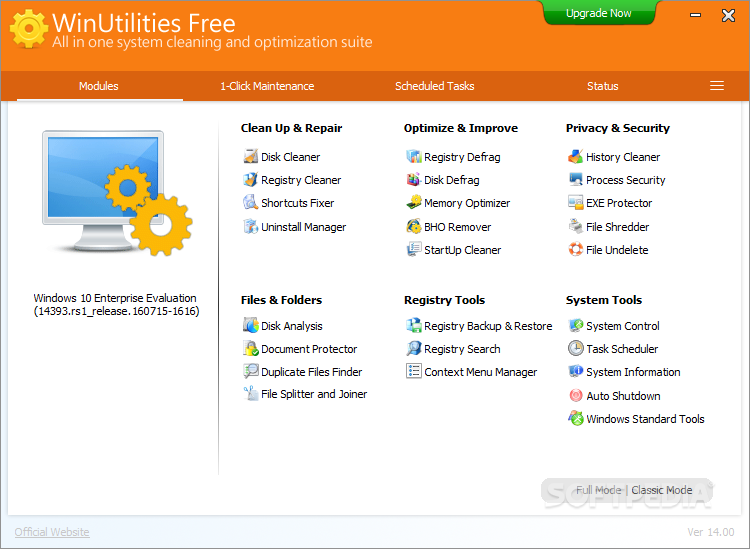Click the Disk Analysis icon
This screenshot has width=750, height=549.
tap(251, 325)
